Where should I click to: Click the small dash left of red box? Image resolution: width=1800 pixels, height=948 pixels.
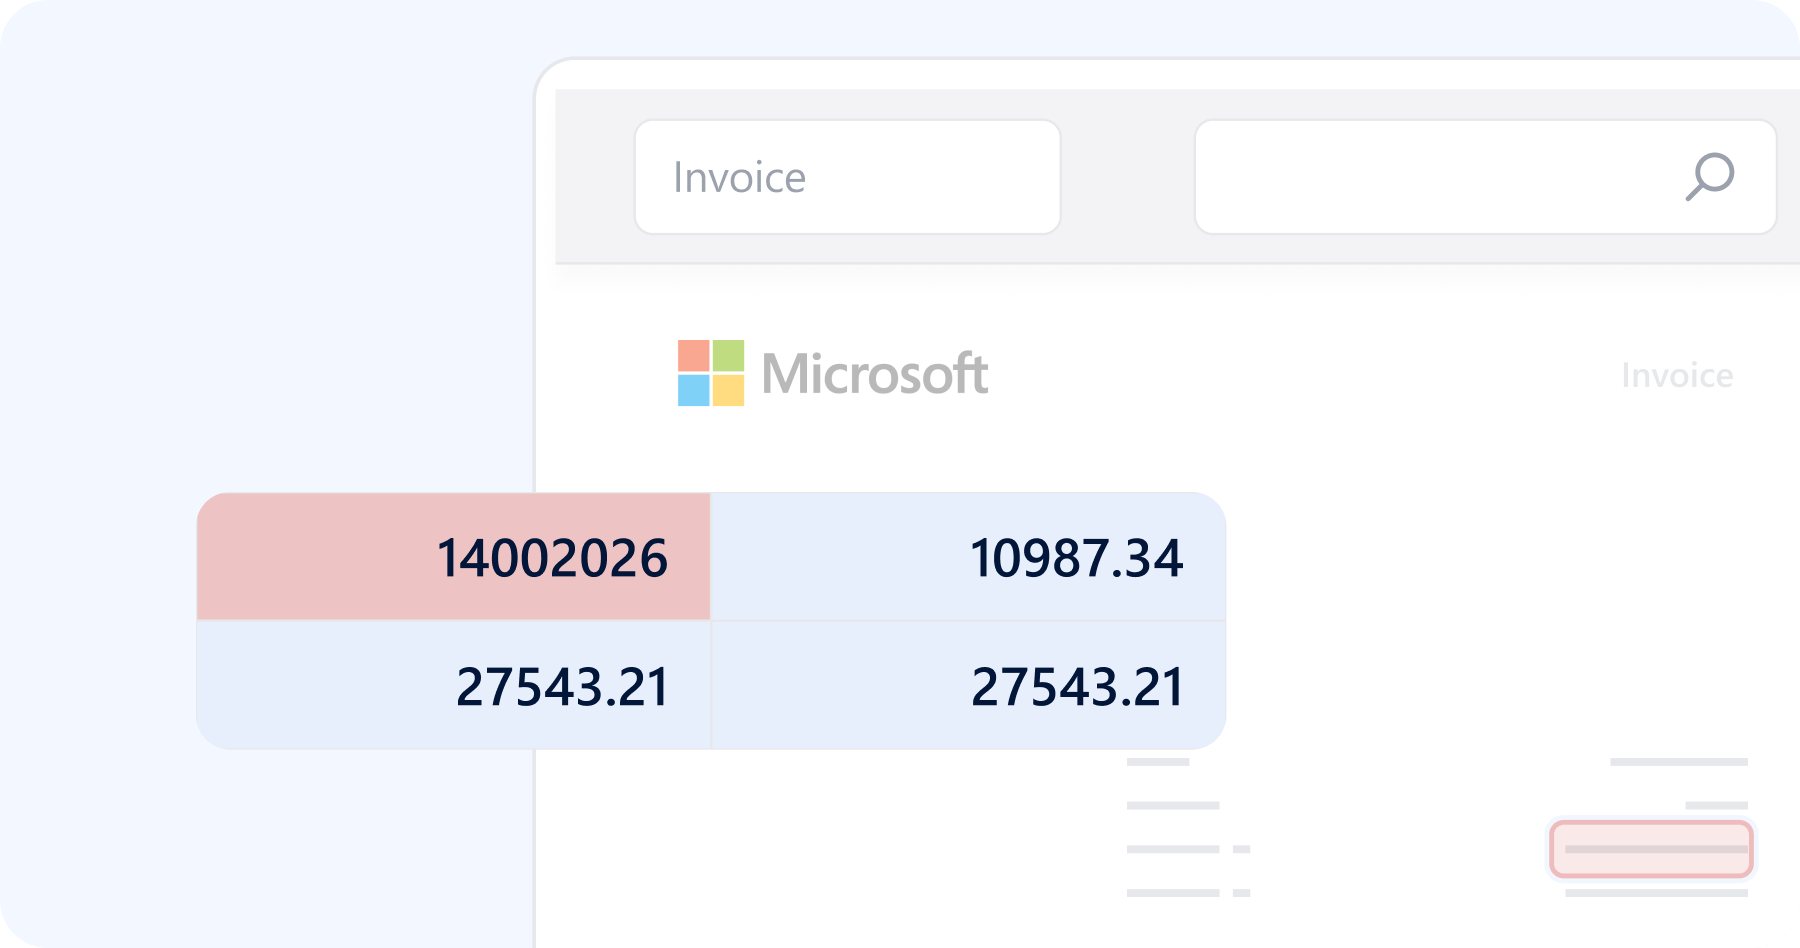tap(1241, 849)
